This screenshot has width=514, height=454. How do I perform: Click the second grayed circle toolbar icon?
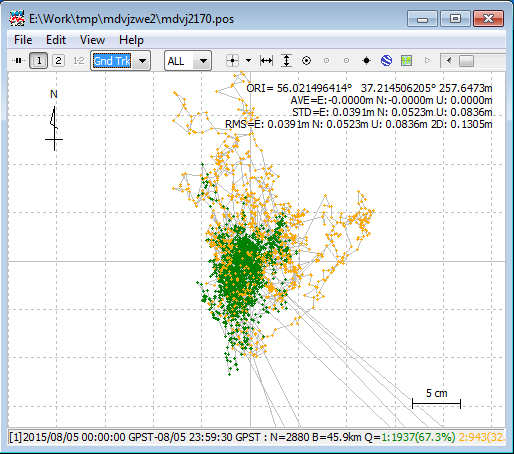[x=347, y=61]
